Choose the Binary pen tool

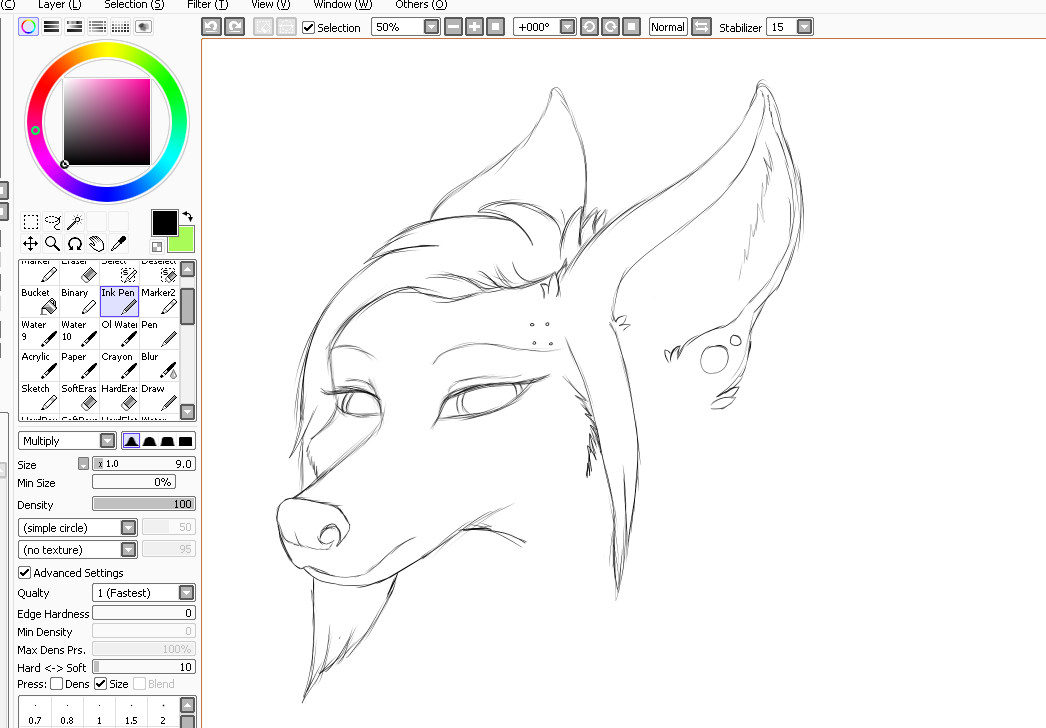[x=79, y=302]
